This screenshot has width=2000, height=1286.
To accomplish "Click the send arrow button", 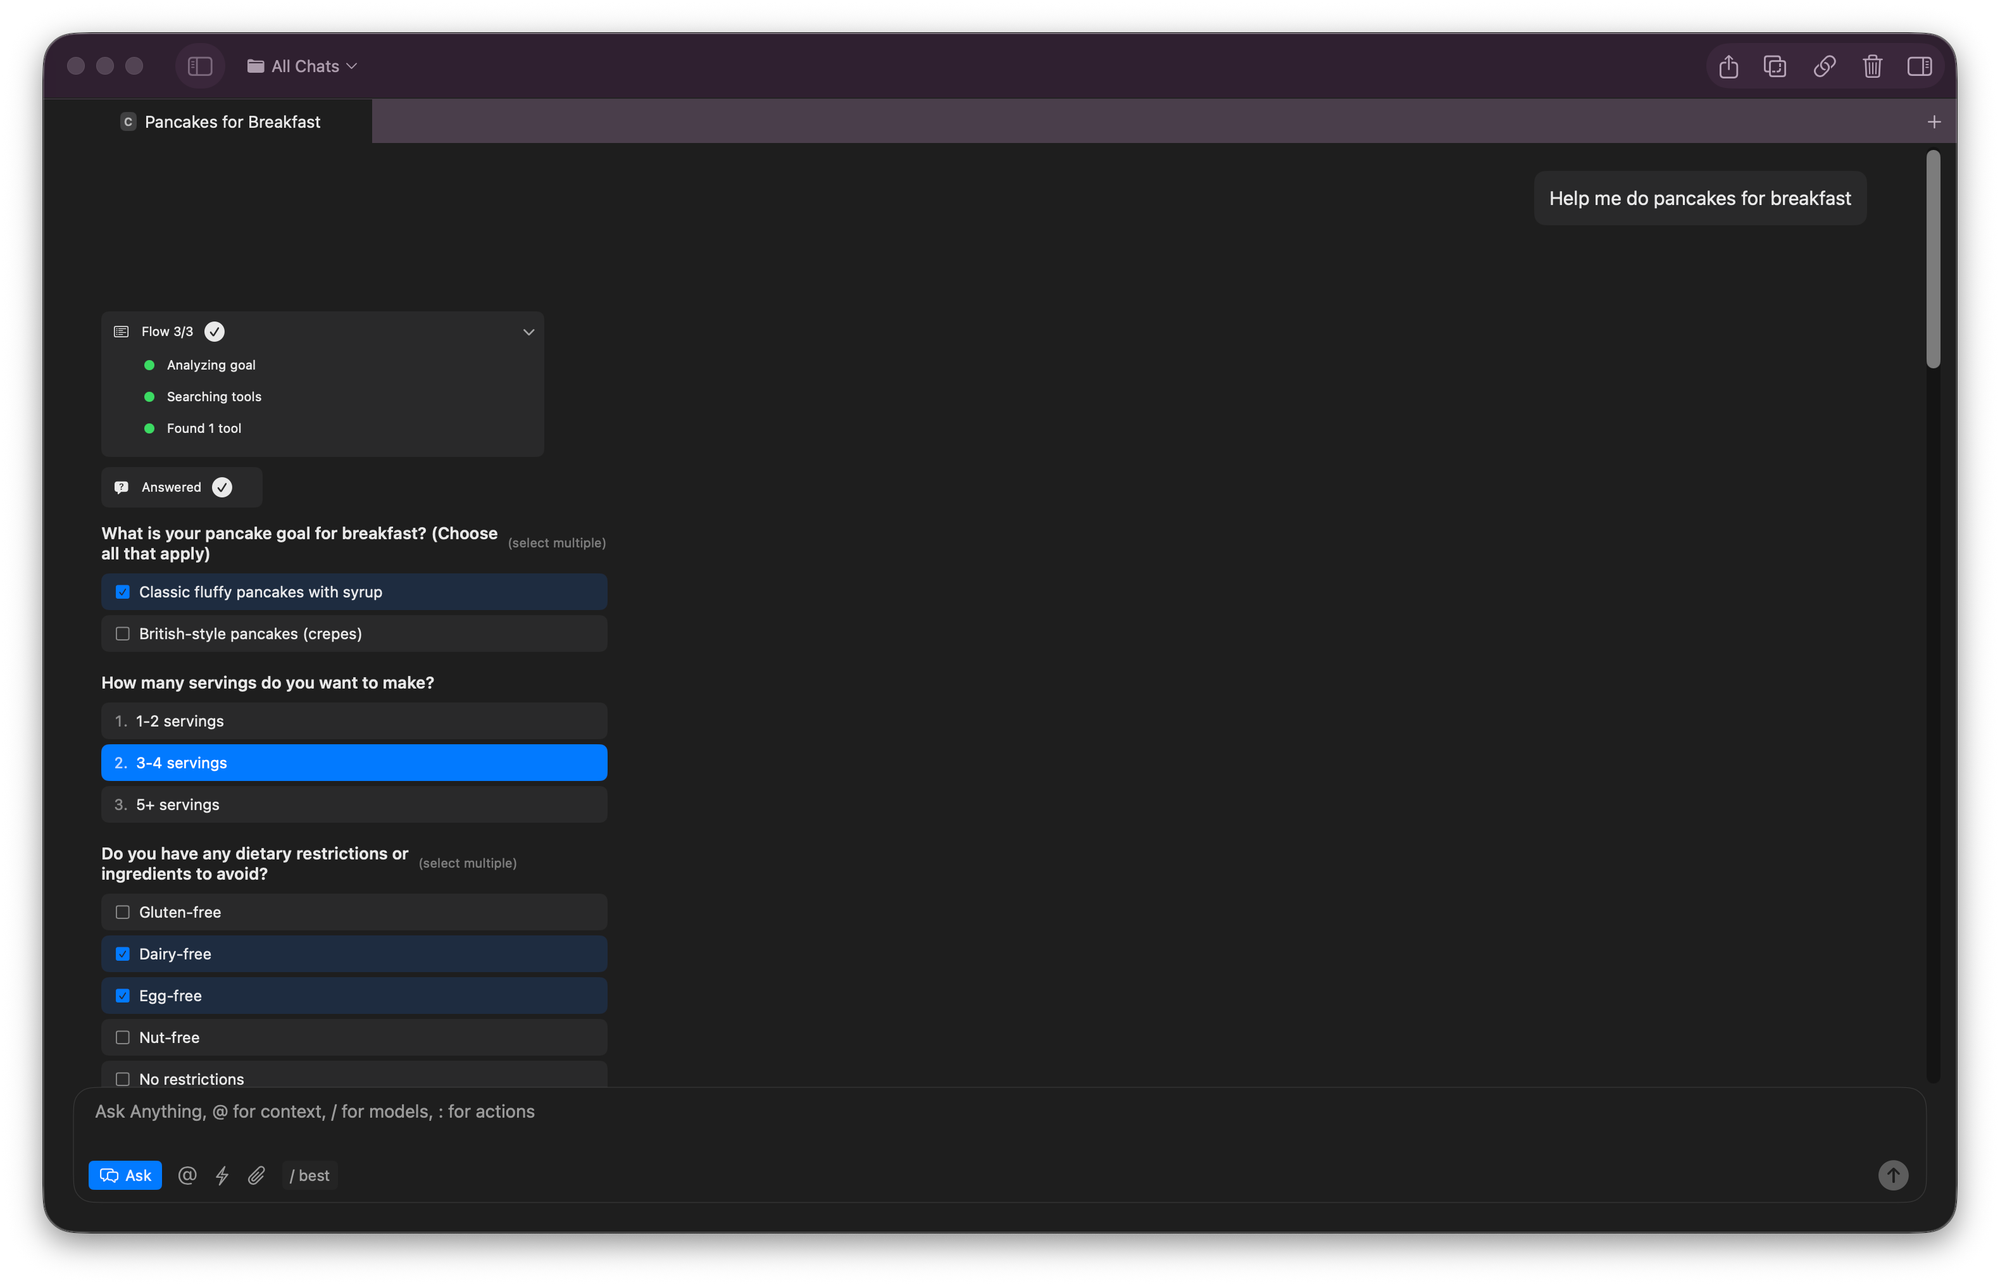I will coord(1893,1175).
